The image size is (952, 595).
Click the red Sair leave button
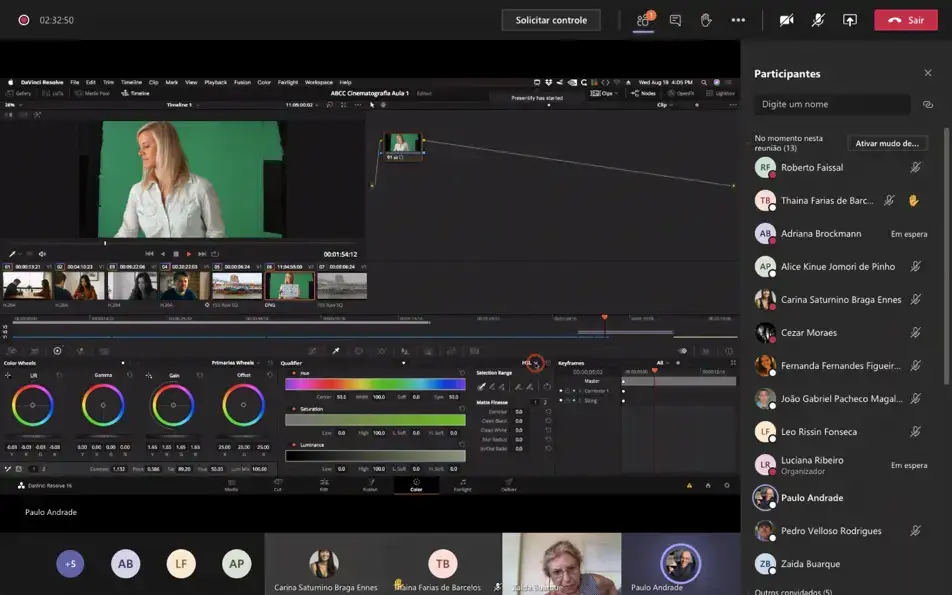[905, 20]
